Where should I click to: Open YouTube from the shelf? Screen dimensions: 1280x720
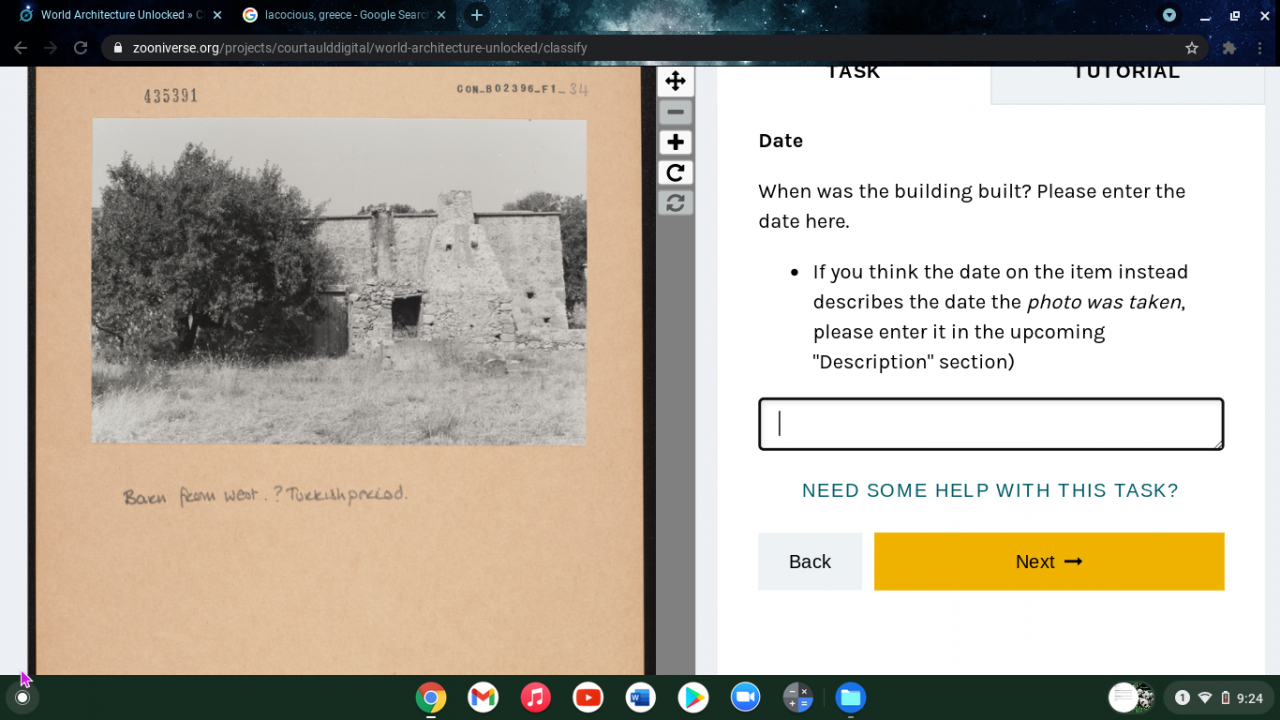588,697
